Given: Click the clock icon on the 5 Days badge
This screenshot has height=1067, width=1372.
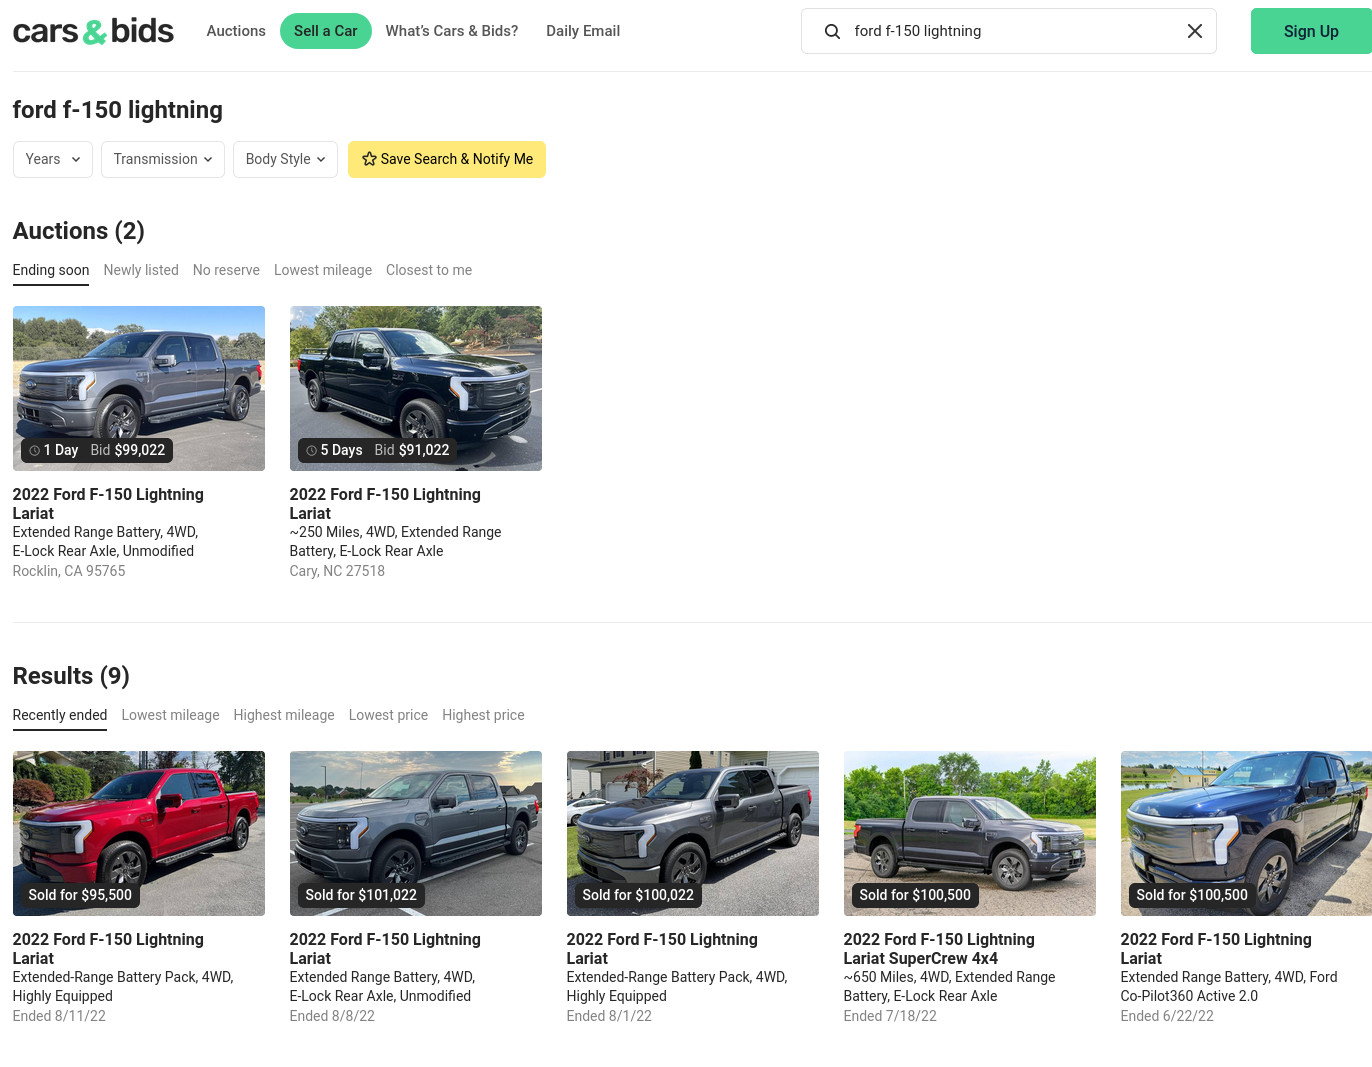Looking at the screenshot, I should (x=311, y=451).
